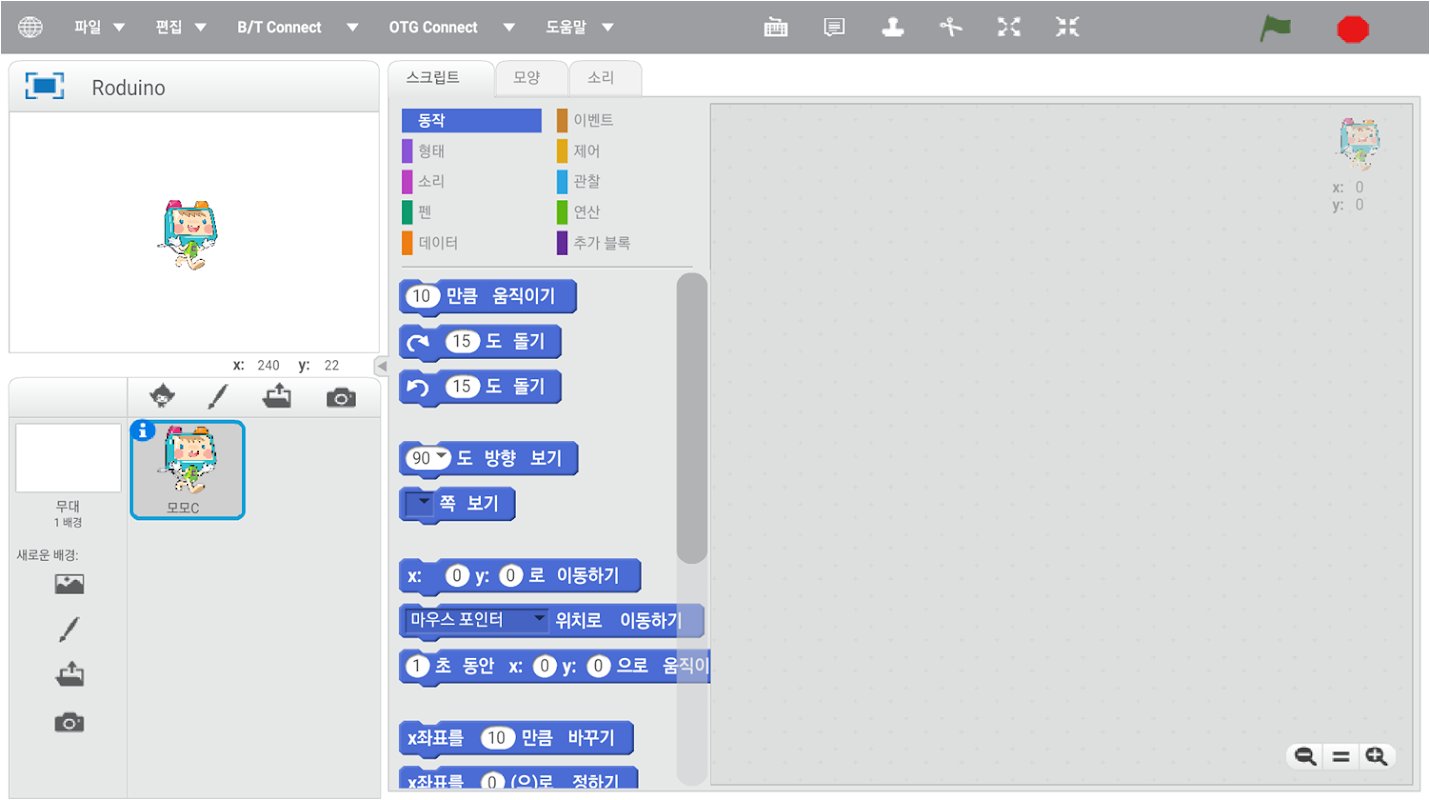Click the shrink sprite icon
The height and width of the screenshot is (800, 1430).
pyautogui.click(x=1068, y=28)
